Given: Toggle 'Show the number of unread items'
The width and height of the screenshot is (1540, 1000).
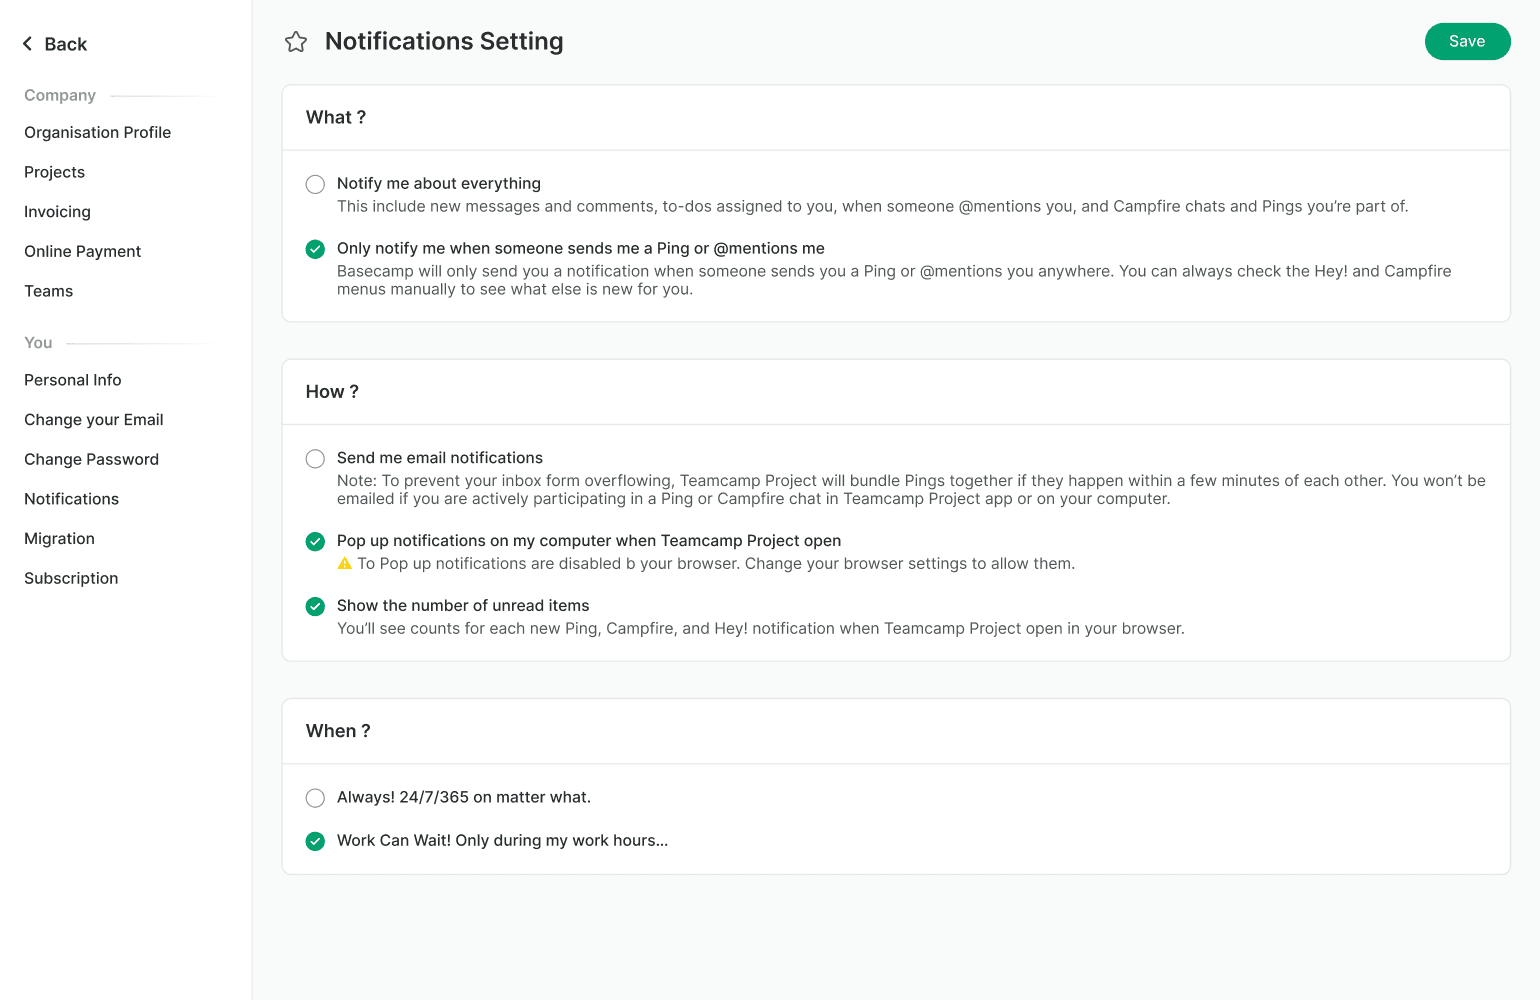Looking at the screenshot, I should click(x=315, y=606).
